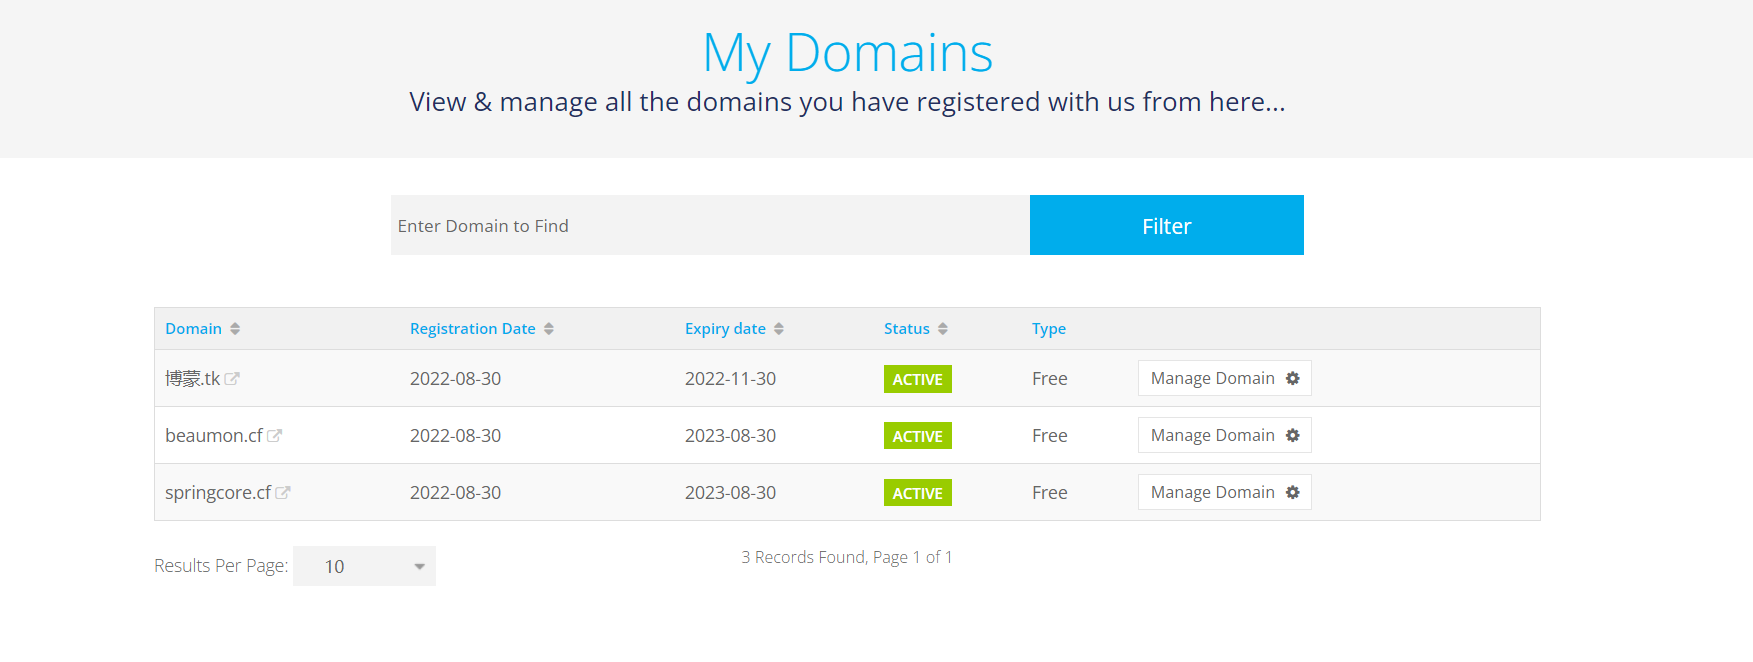Click gear icon in springcore.cf Manage Domain button
This screenshot has height=662, width=1753.
tap(1293, 492)
